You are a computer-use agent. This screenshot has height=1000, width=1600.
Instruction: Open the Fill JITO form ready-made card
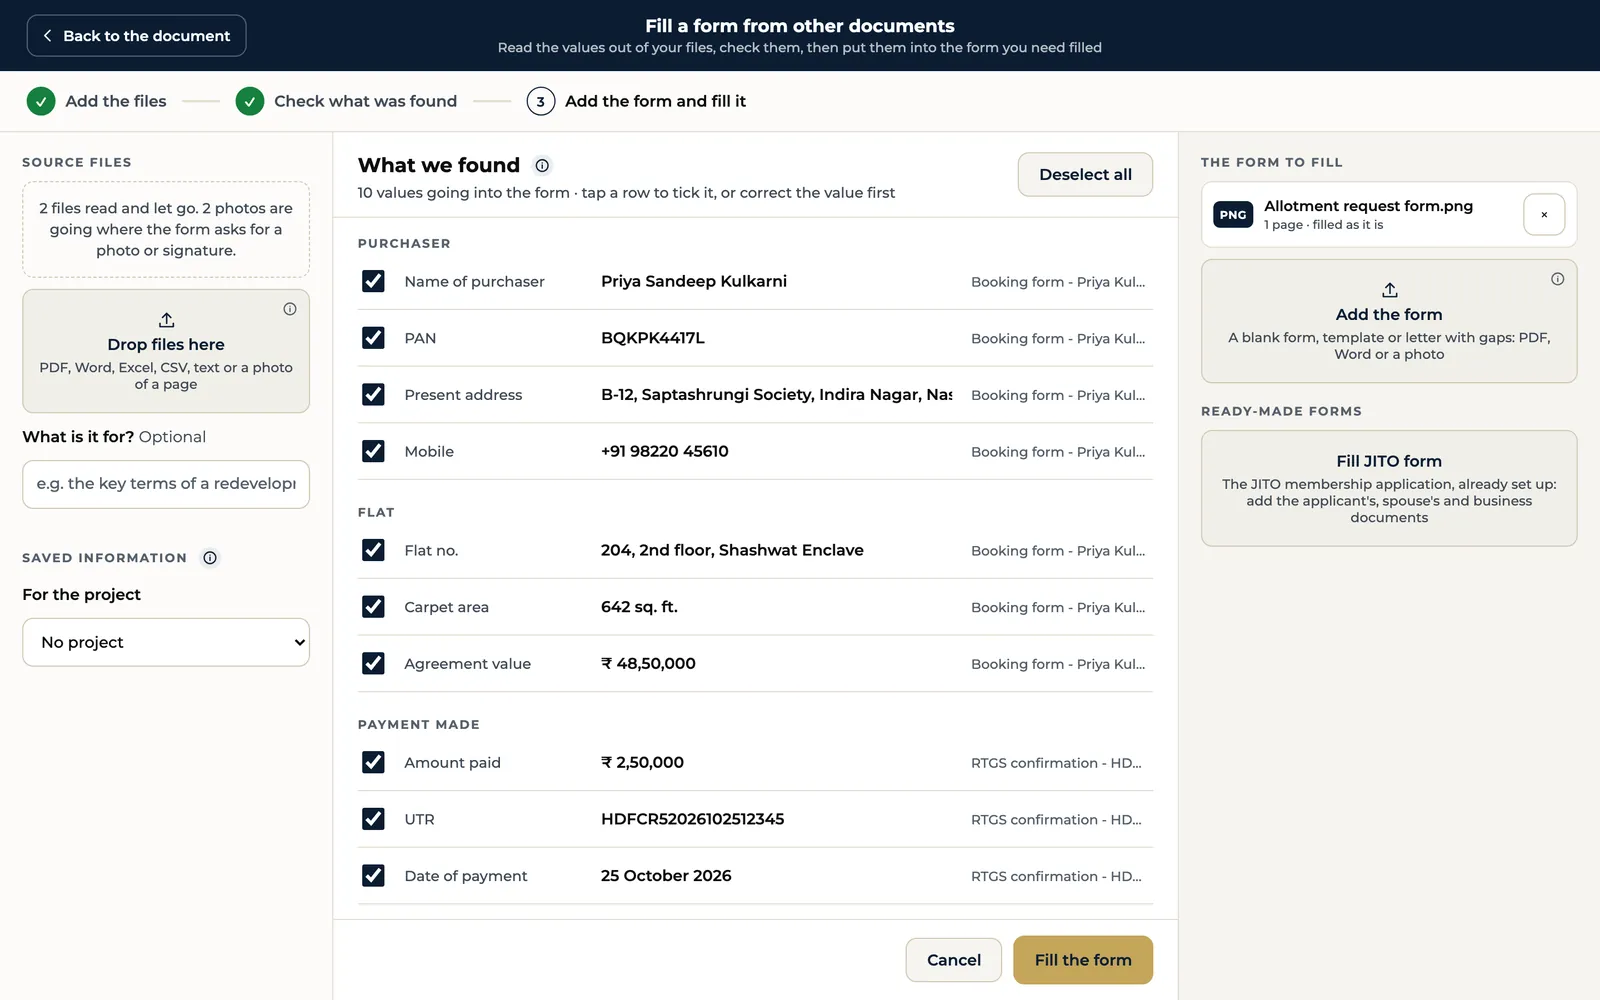pyautogui.click(x=1389, y=488)
